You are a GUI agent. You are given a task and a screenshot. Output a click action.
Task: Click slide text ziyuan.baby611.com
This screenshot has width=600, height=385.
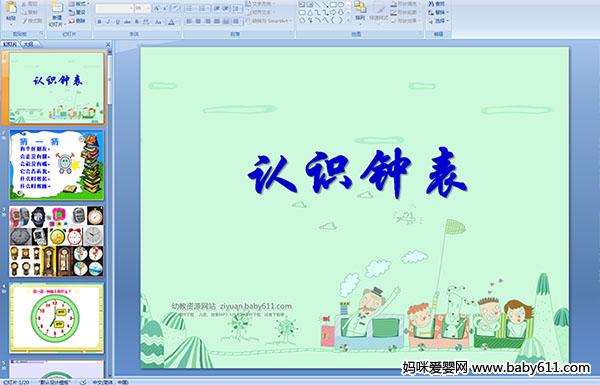256,306
